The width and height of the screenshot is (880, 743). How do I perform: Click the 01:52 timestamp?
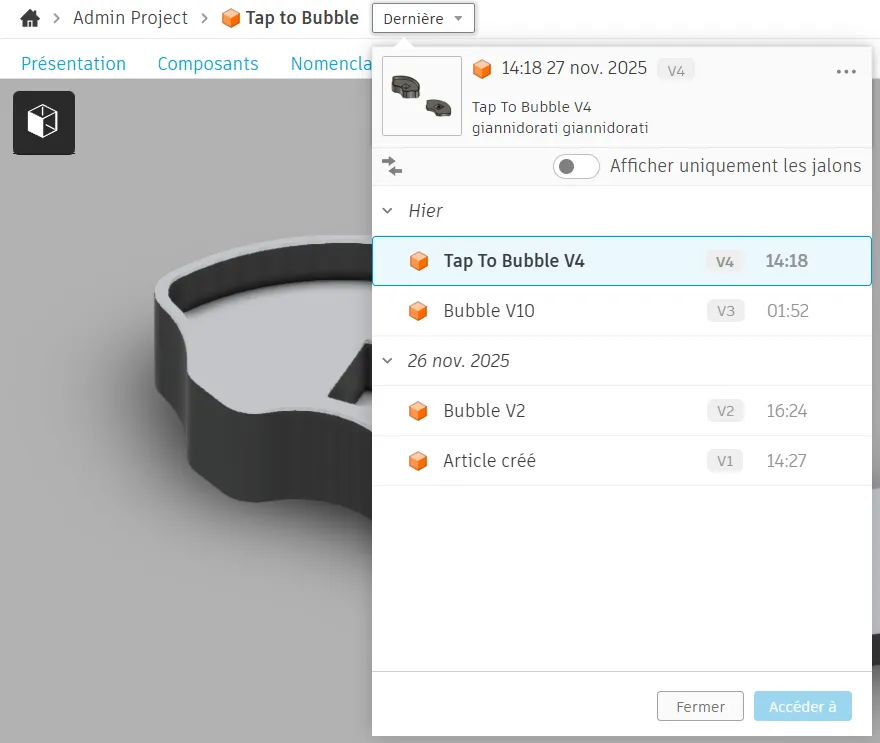tap(787, 311)
